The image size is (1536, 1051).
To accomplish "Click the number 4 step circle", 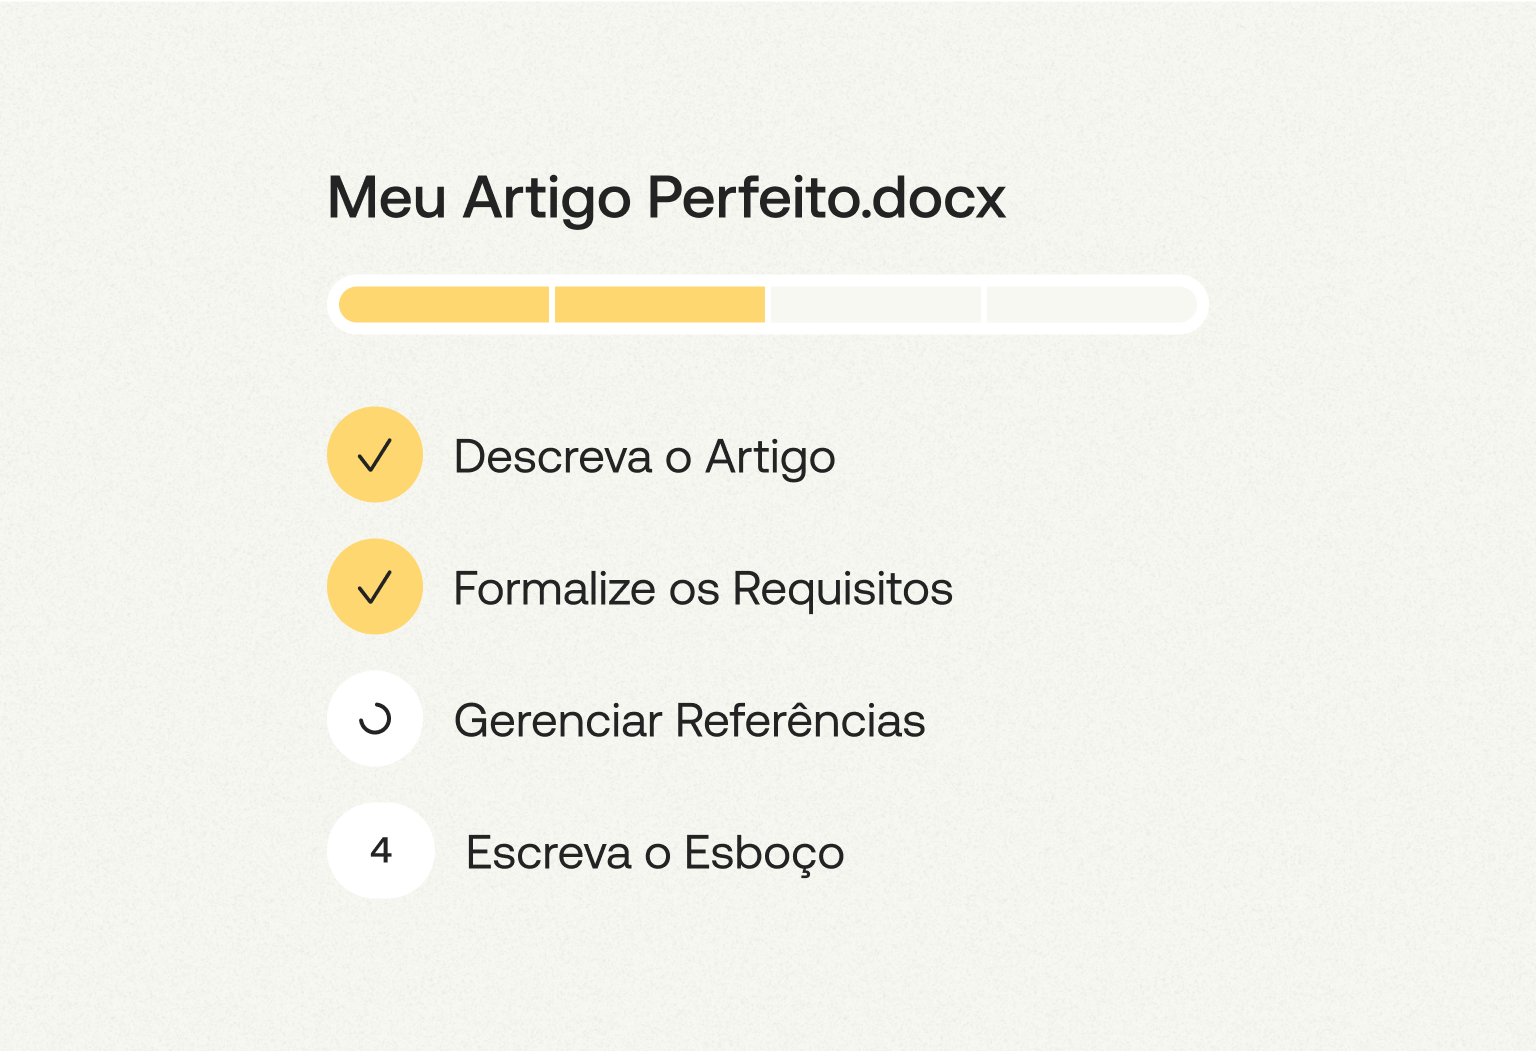I will 381,851.
